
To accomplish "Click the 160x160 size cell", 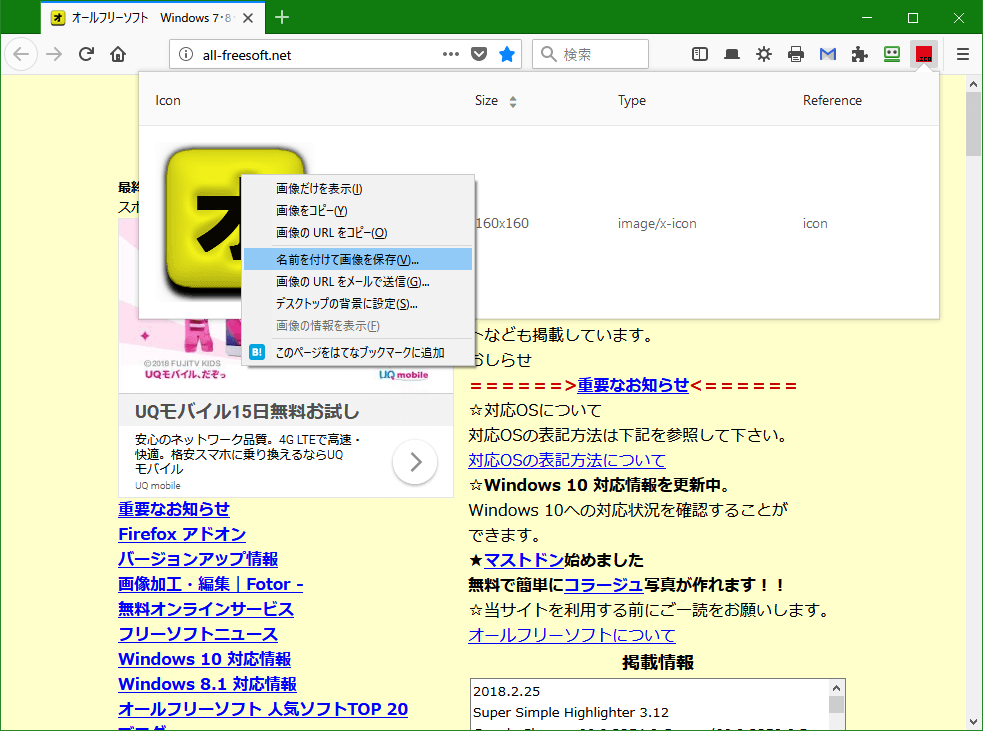I will point(502,223).
